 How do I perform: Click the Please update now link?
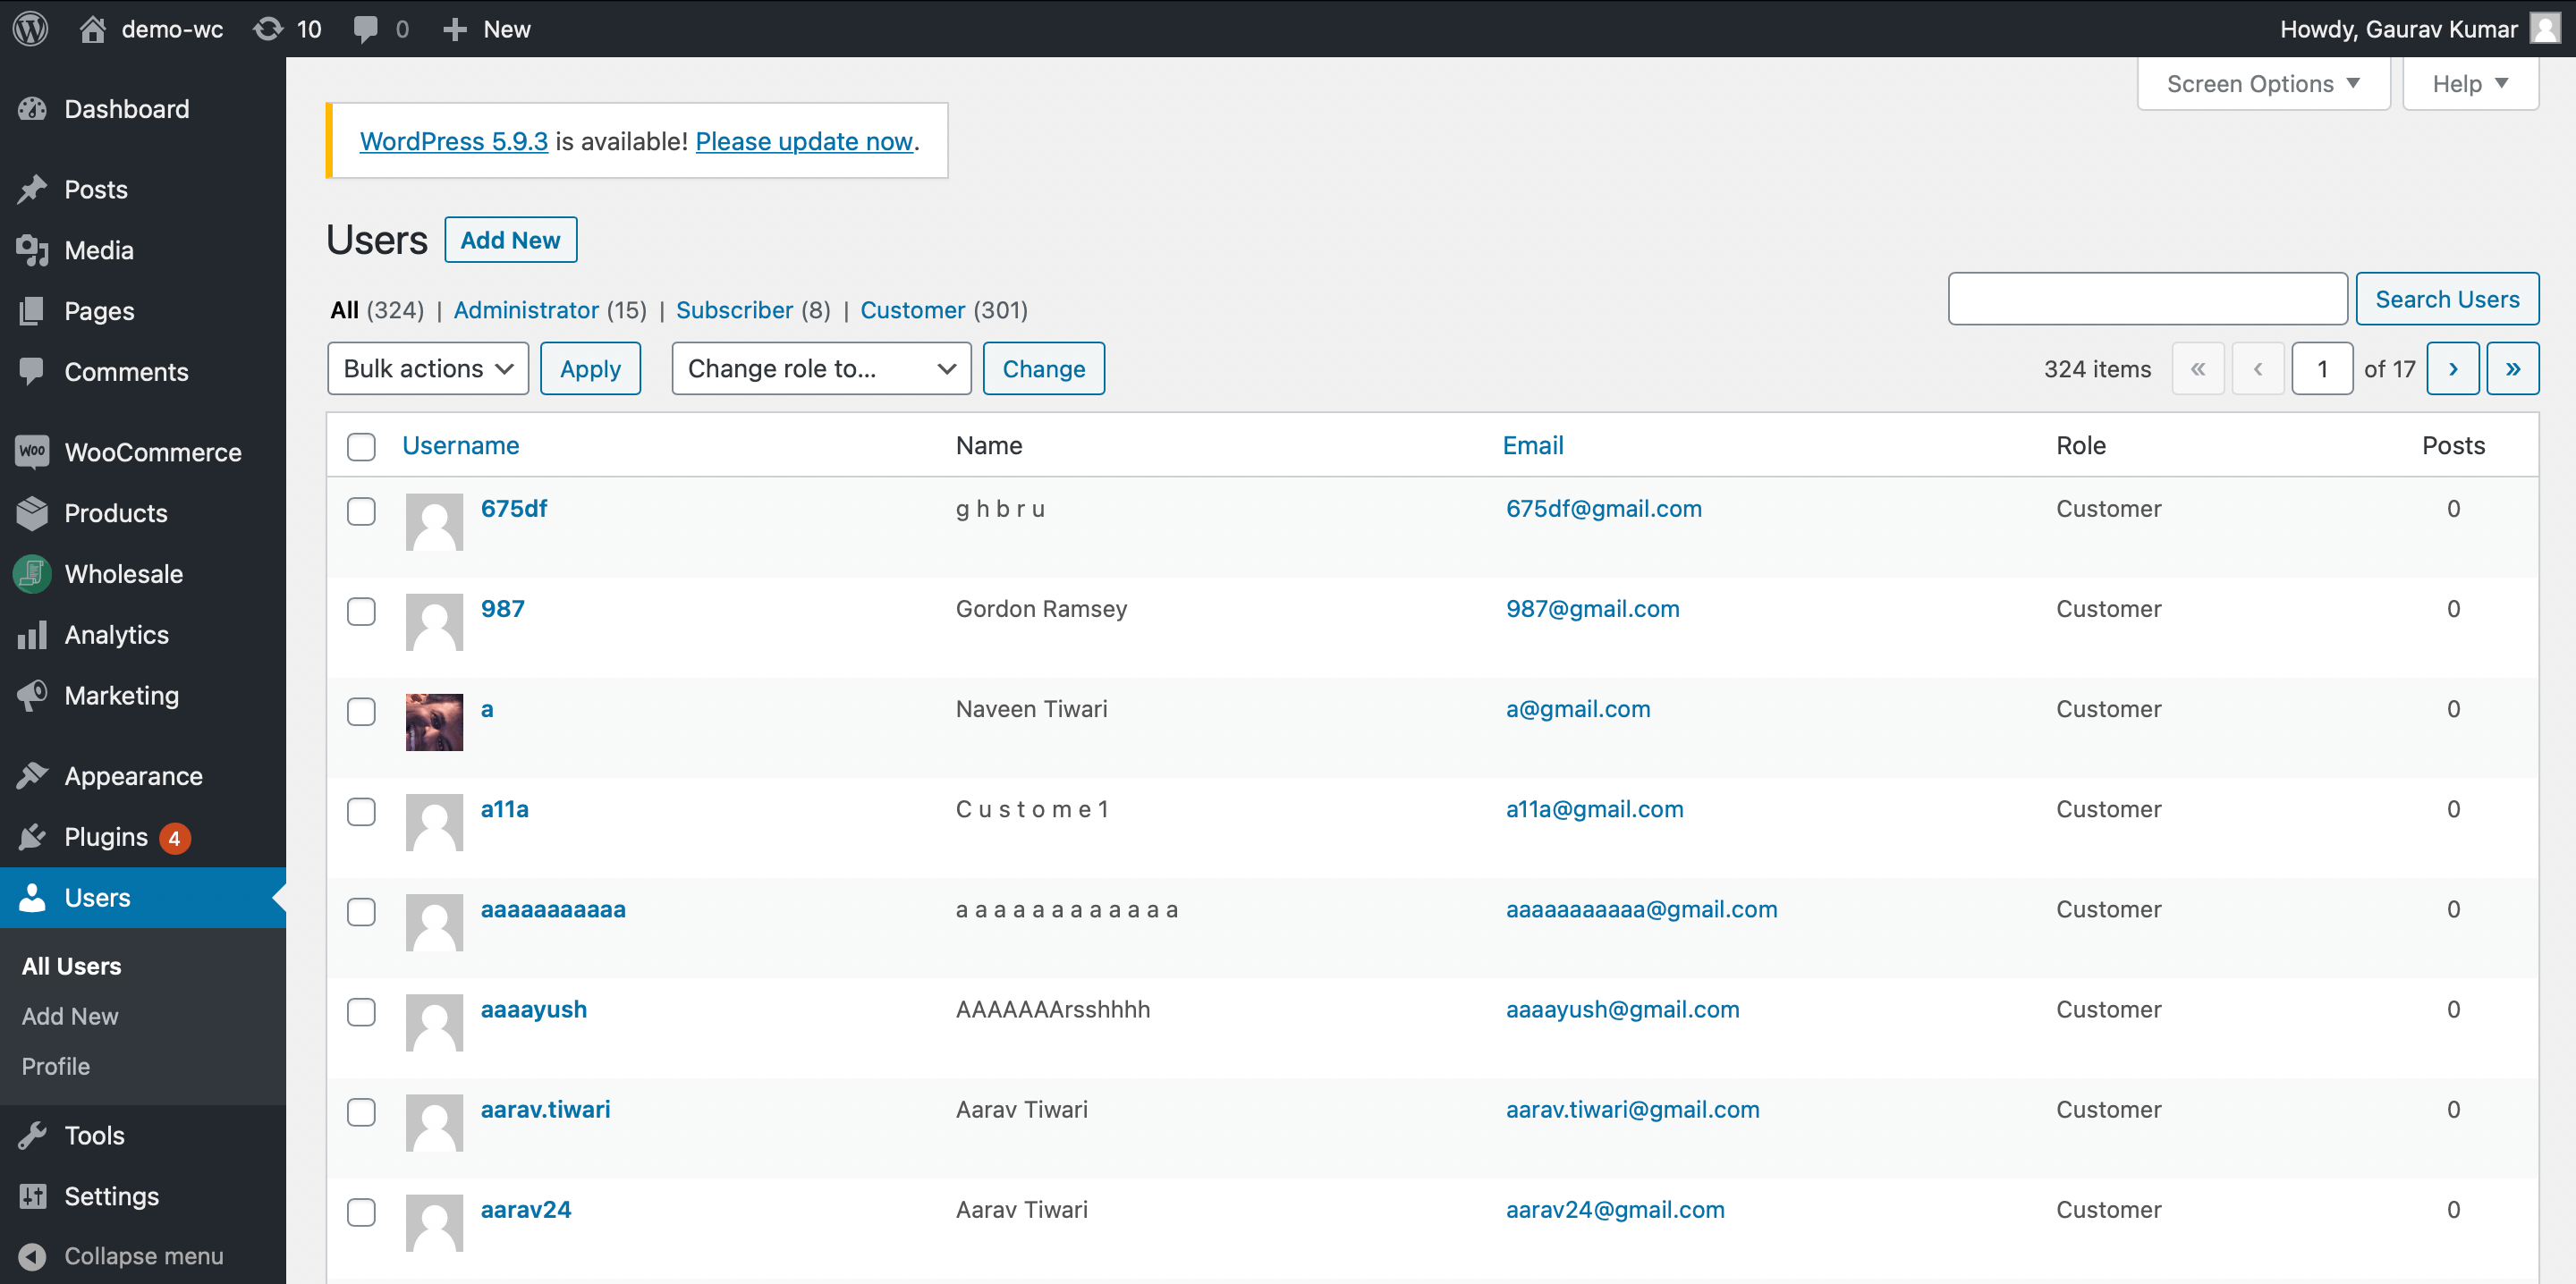[803, 141]
